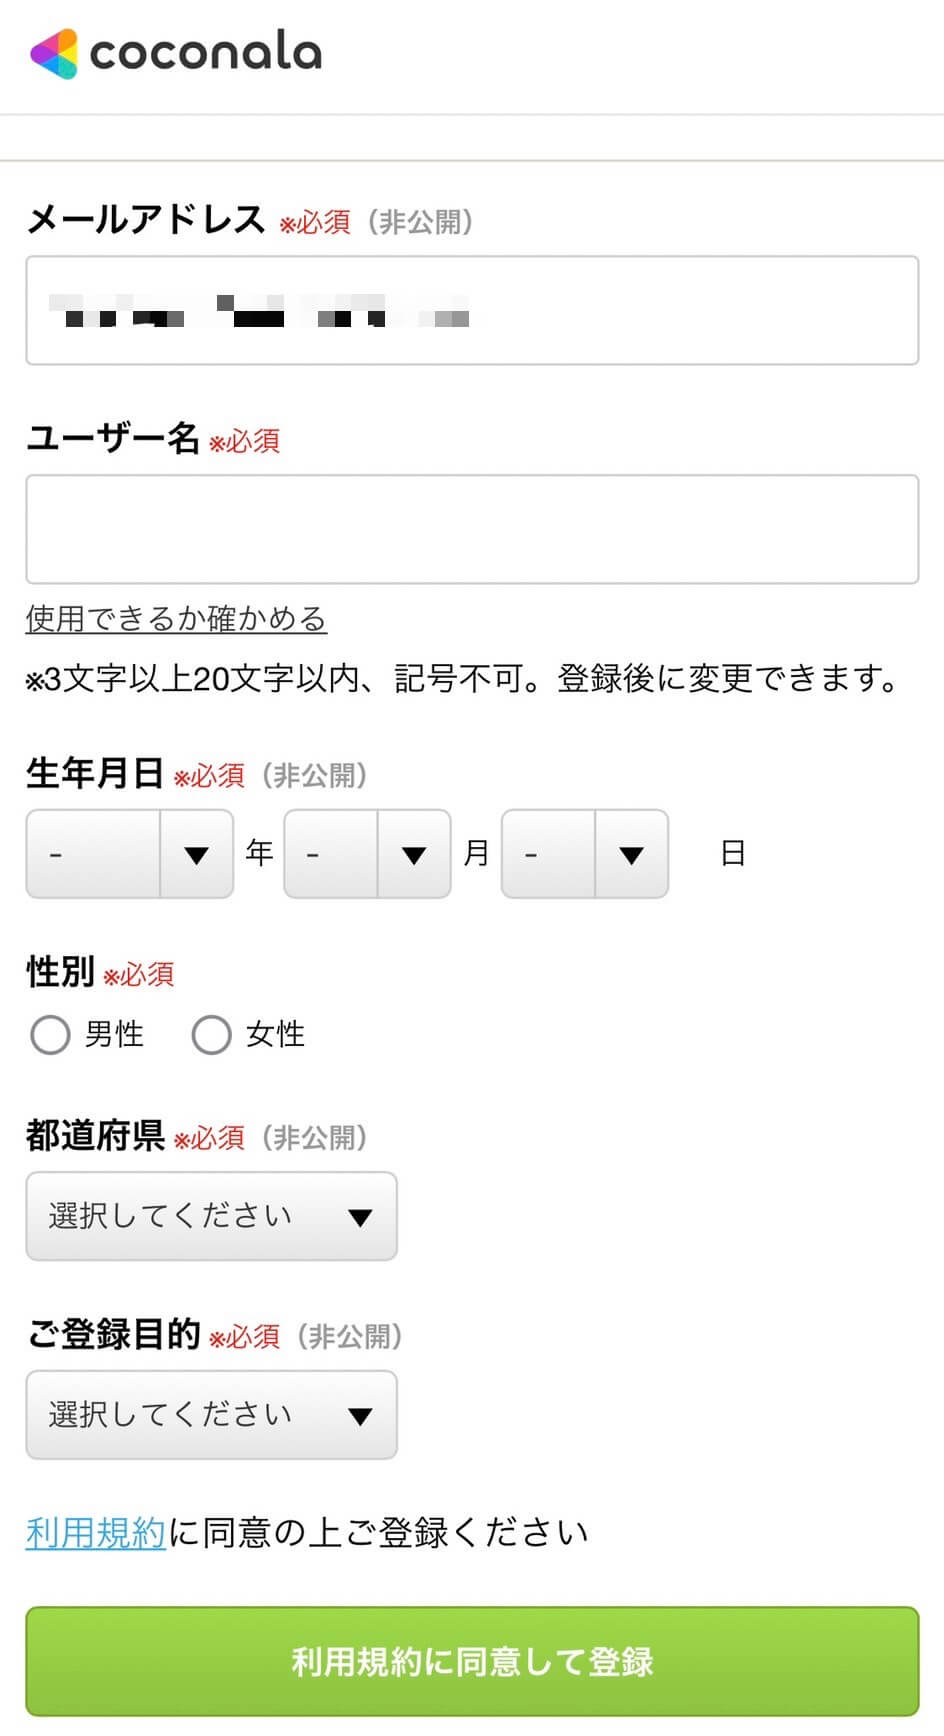Click the birth month dropdown arrow
Image resolution: width=944 pixels, height=1736 pixels.
coord(413,855)
